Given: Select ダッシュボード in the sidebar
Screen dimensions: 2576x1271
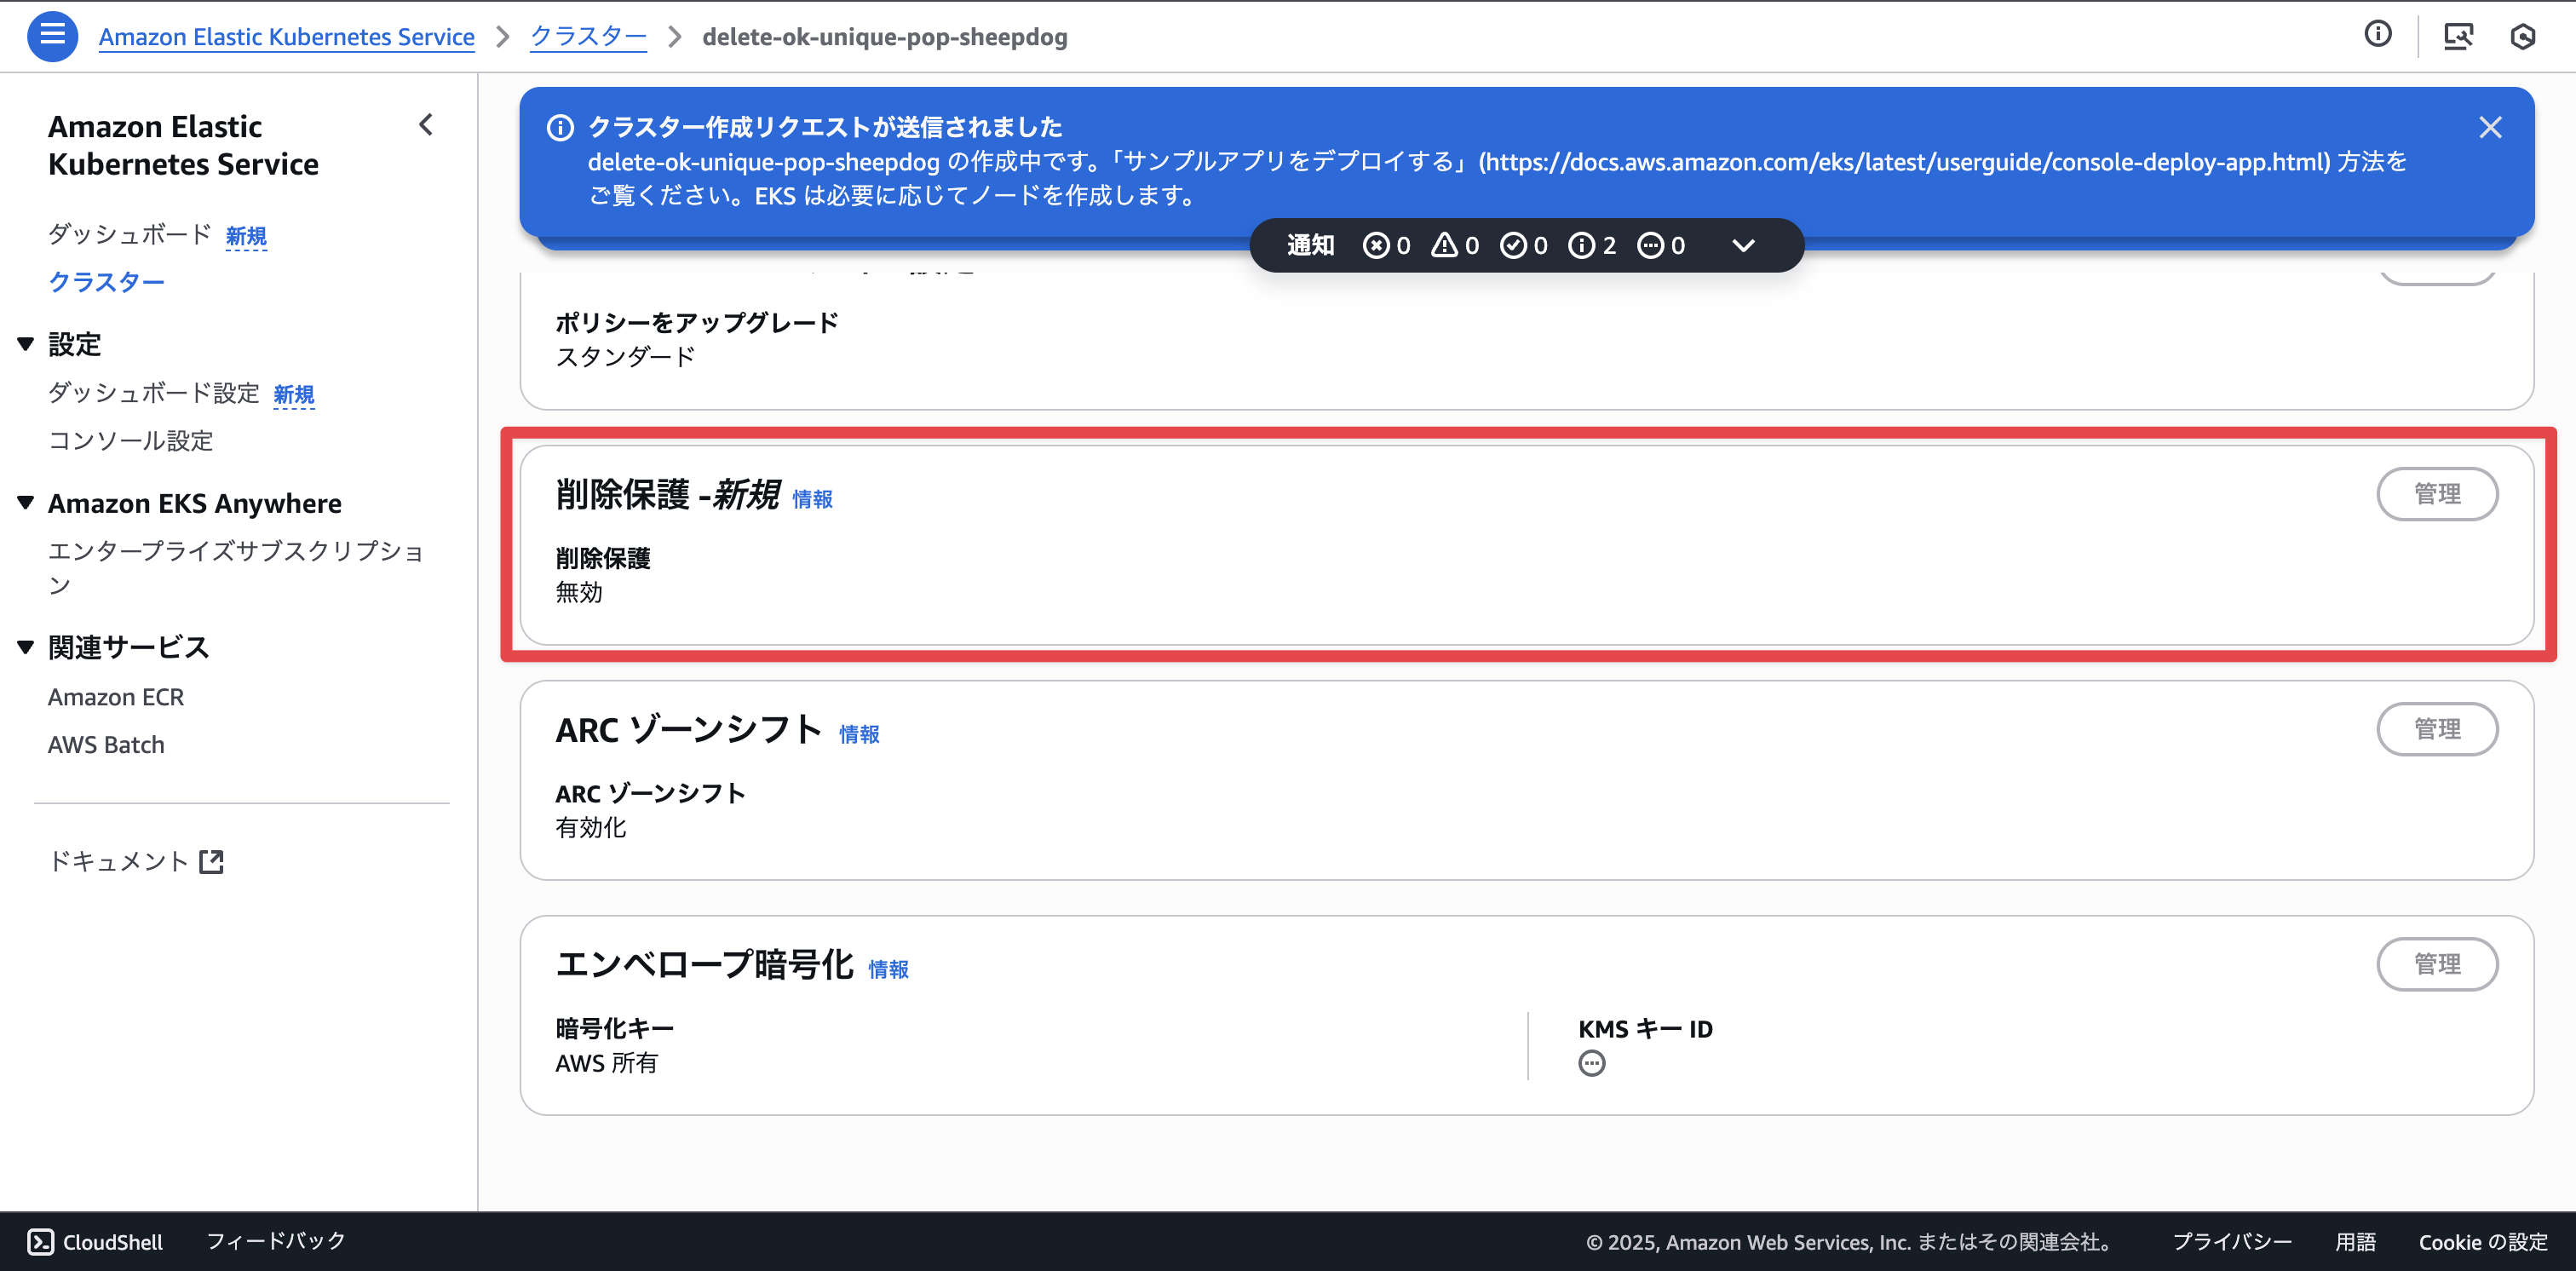Looking at the screenshot, I should (130, 234).
